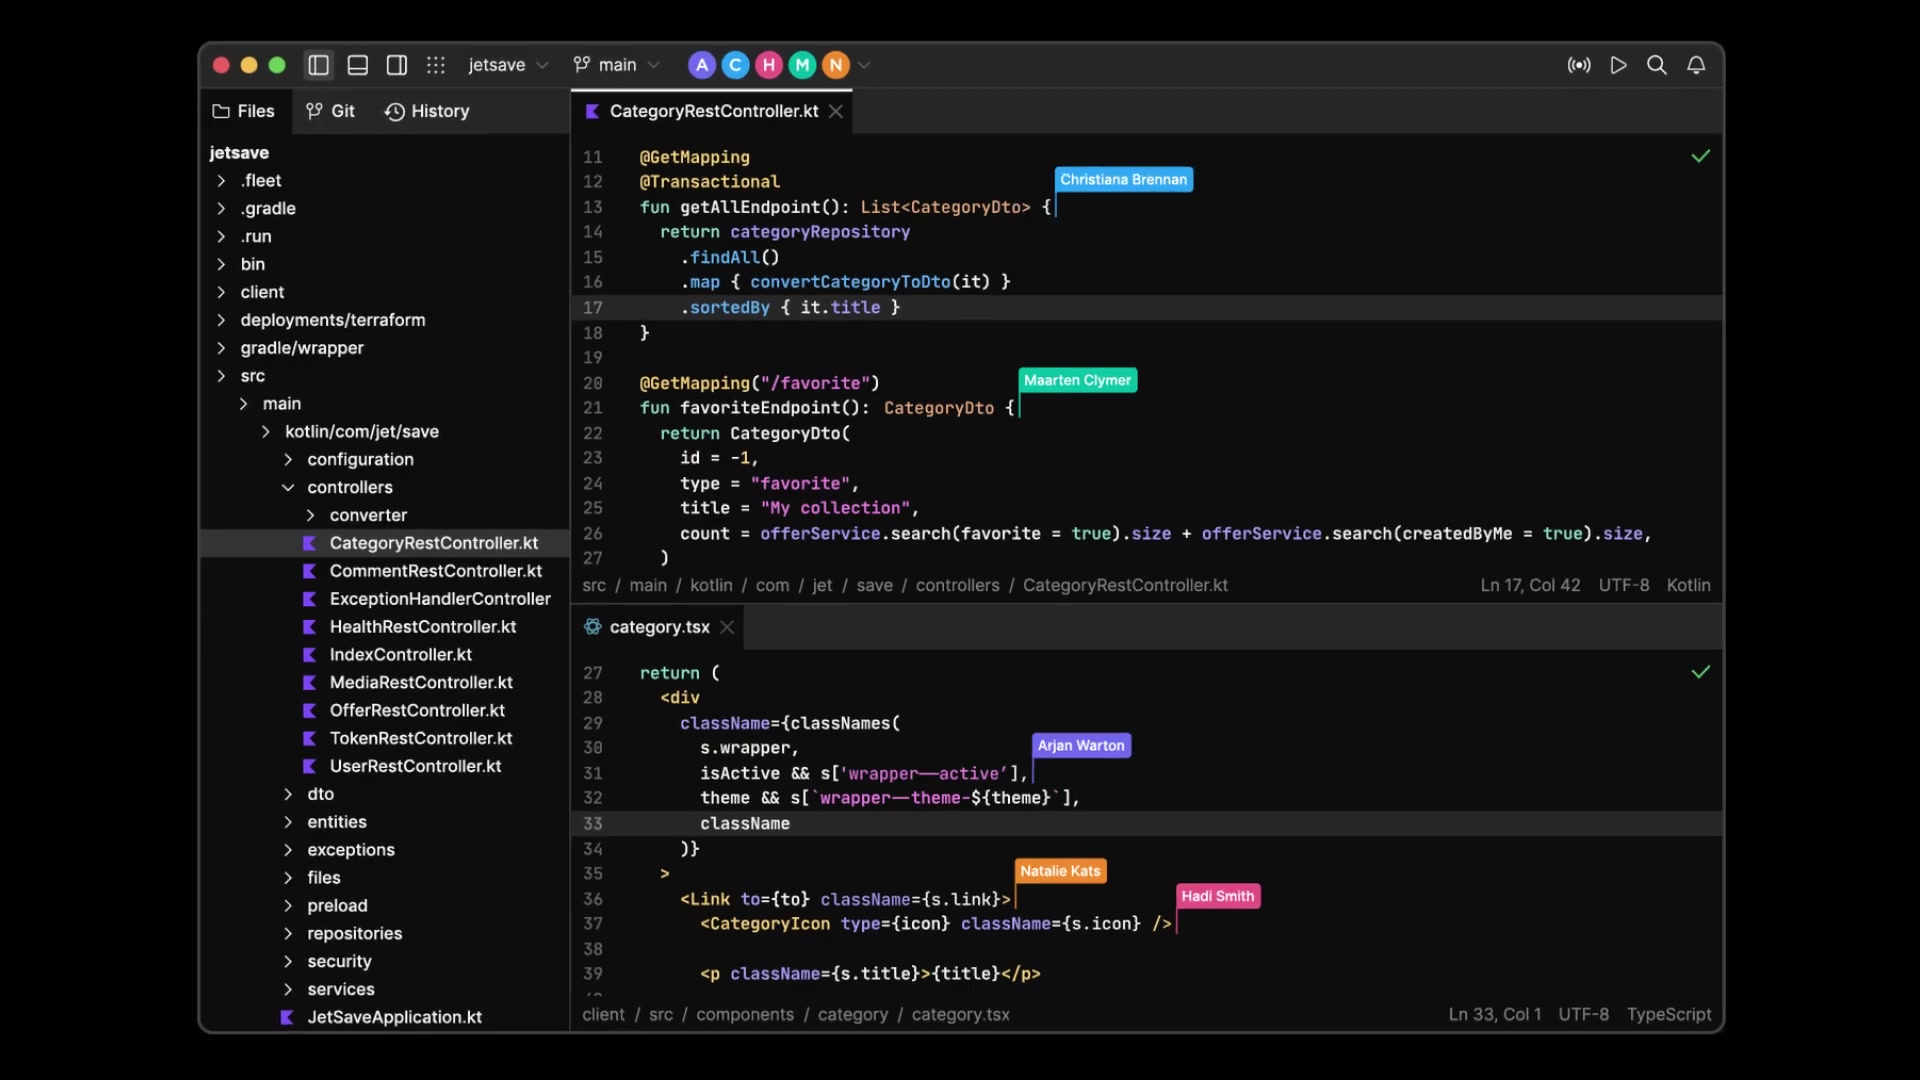
Task: Click the Natalie Kats cursor label
Action: (1061, 871)
